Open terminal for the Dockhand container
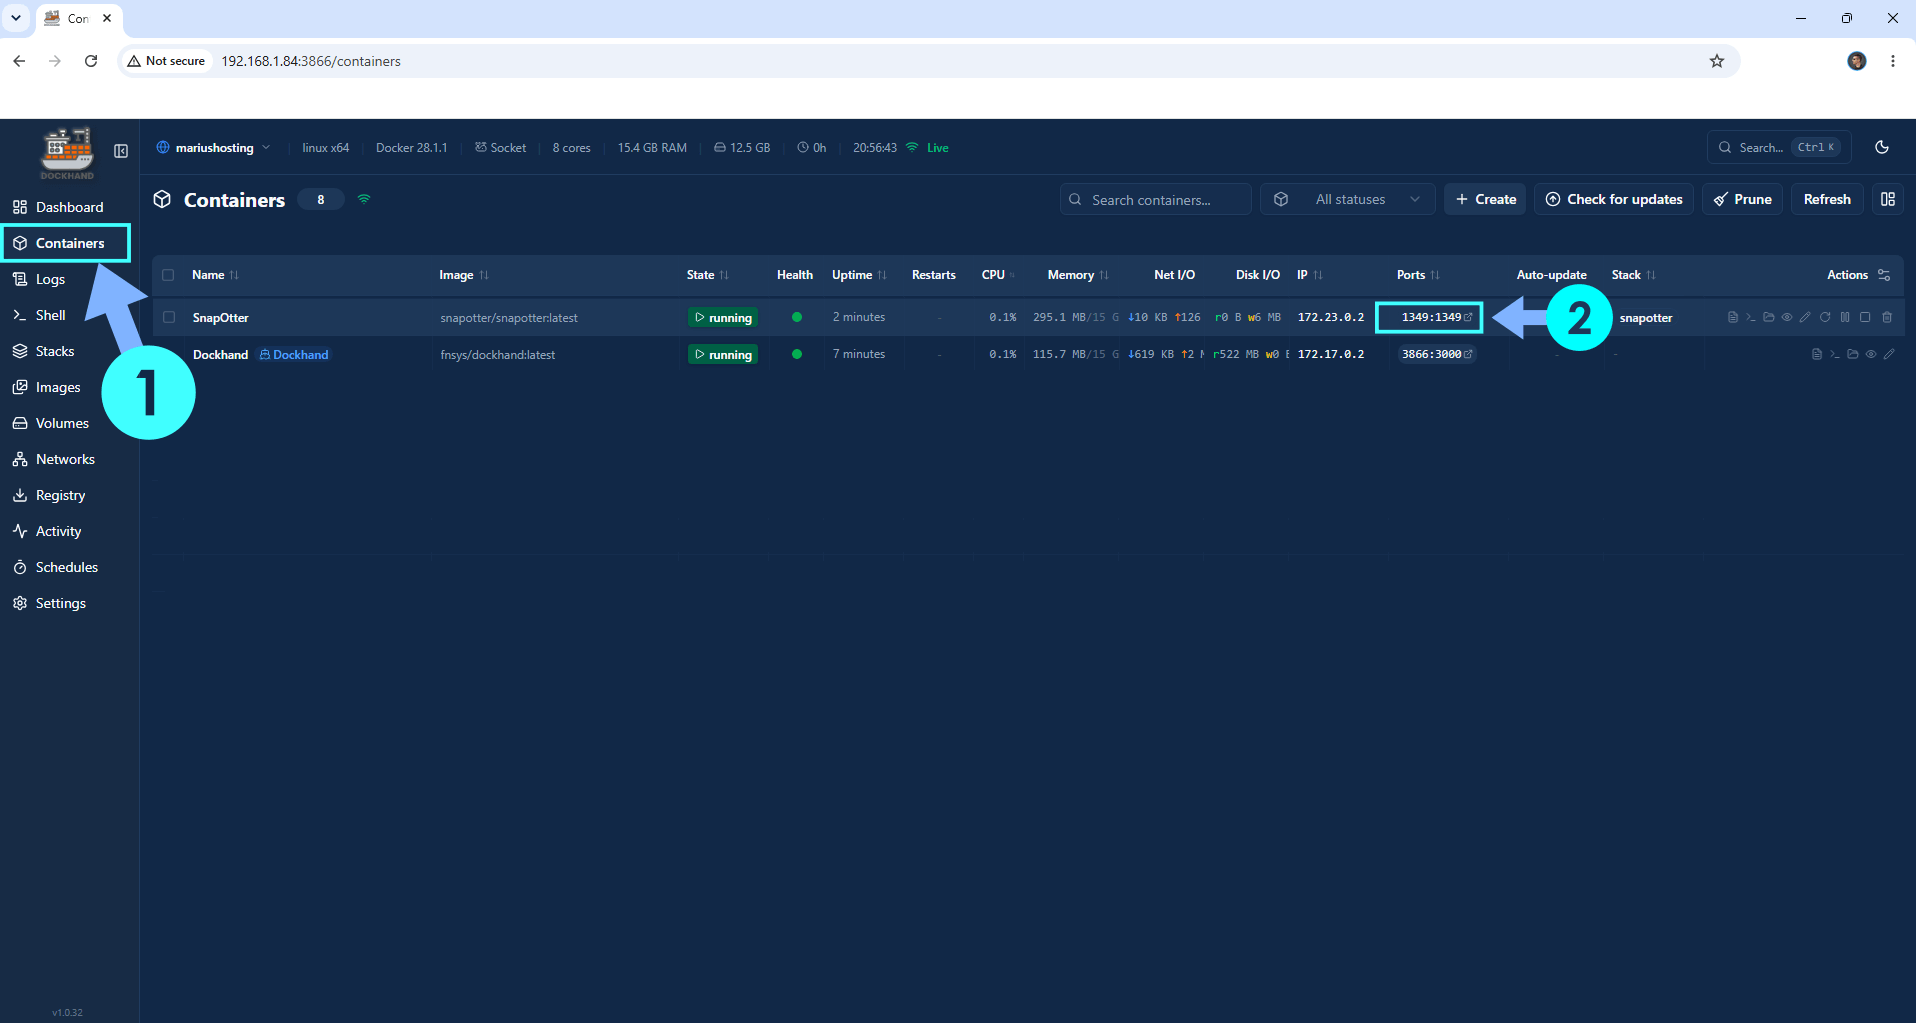 click(x=1834, y=354)
